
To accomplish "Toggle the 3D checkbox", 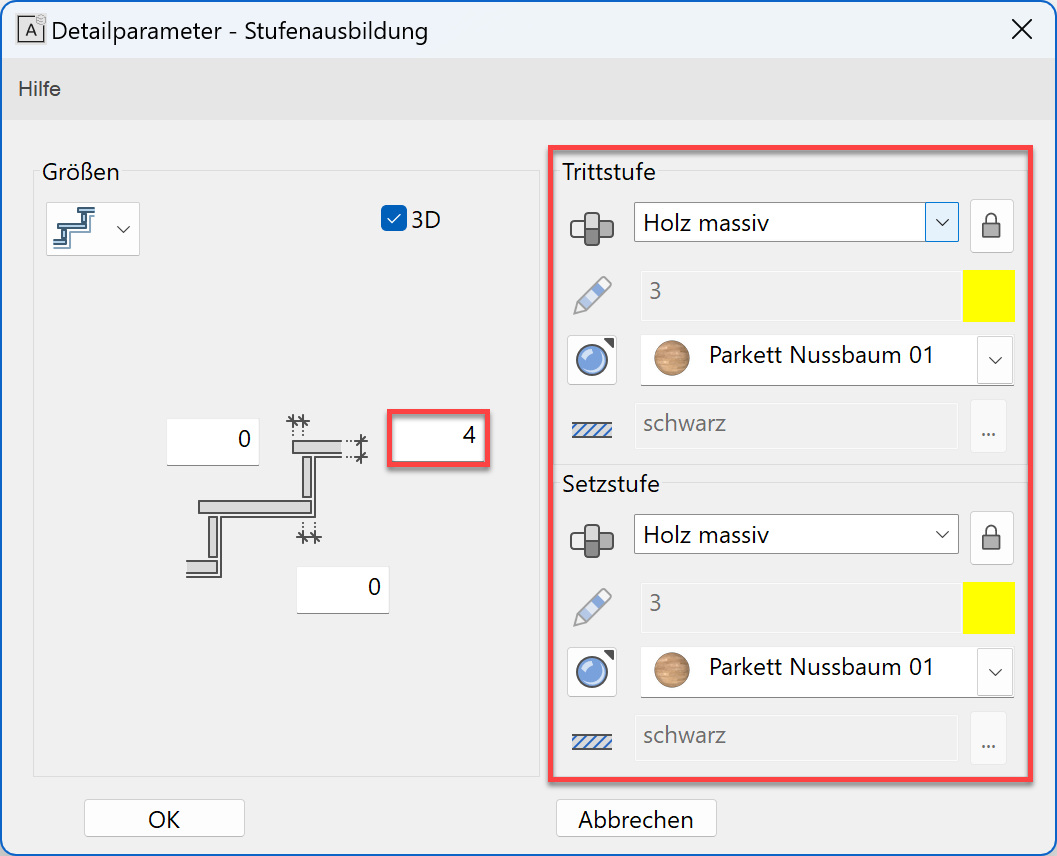I will coord(393,218).
